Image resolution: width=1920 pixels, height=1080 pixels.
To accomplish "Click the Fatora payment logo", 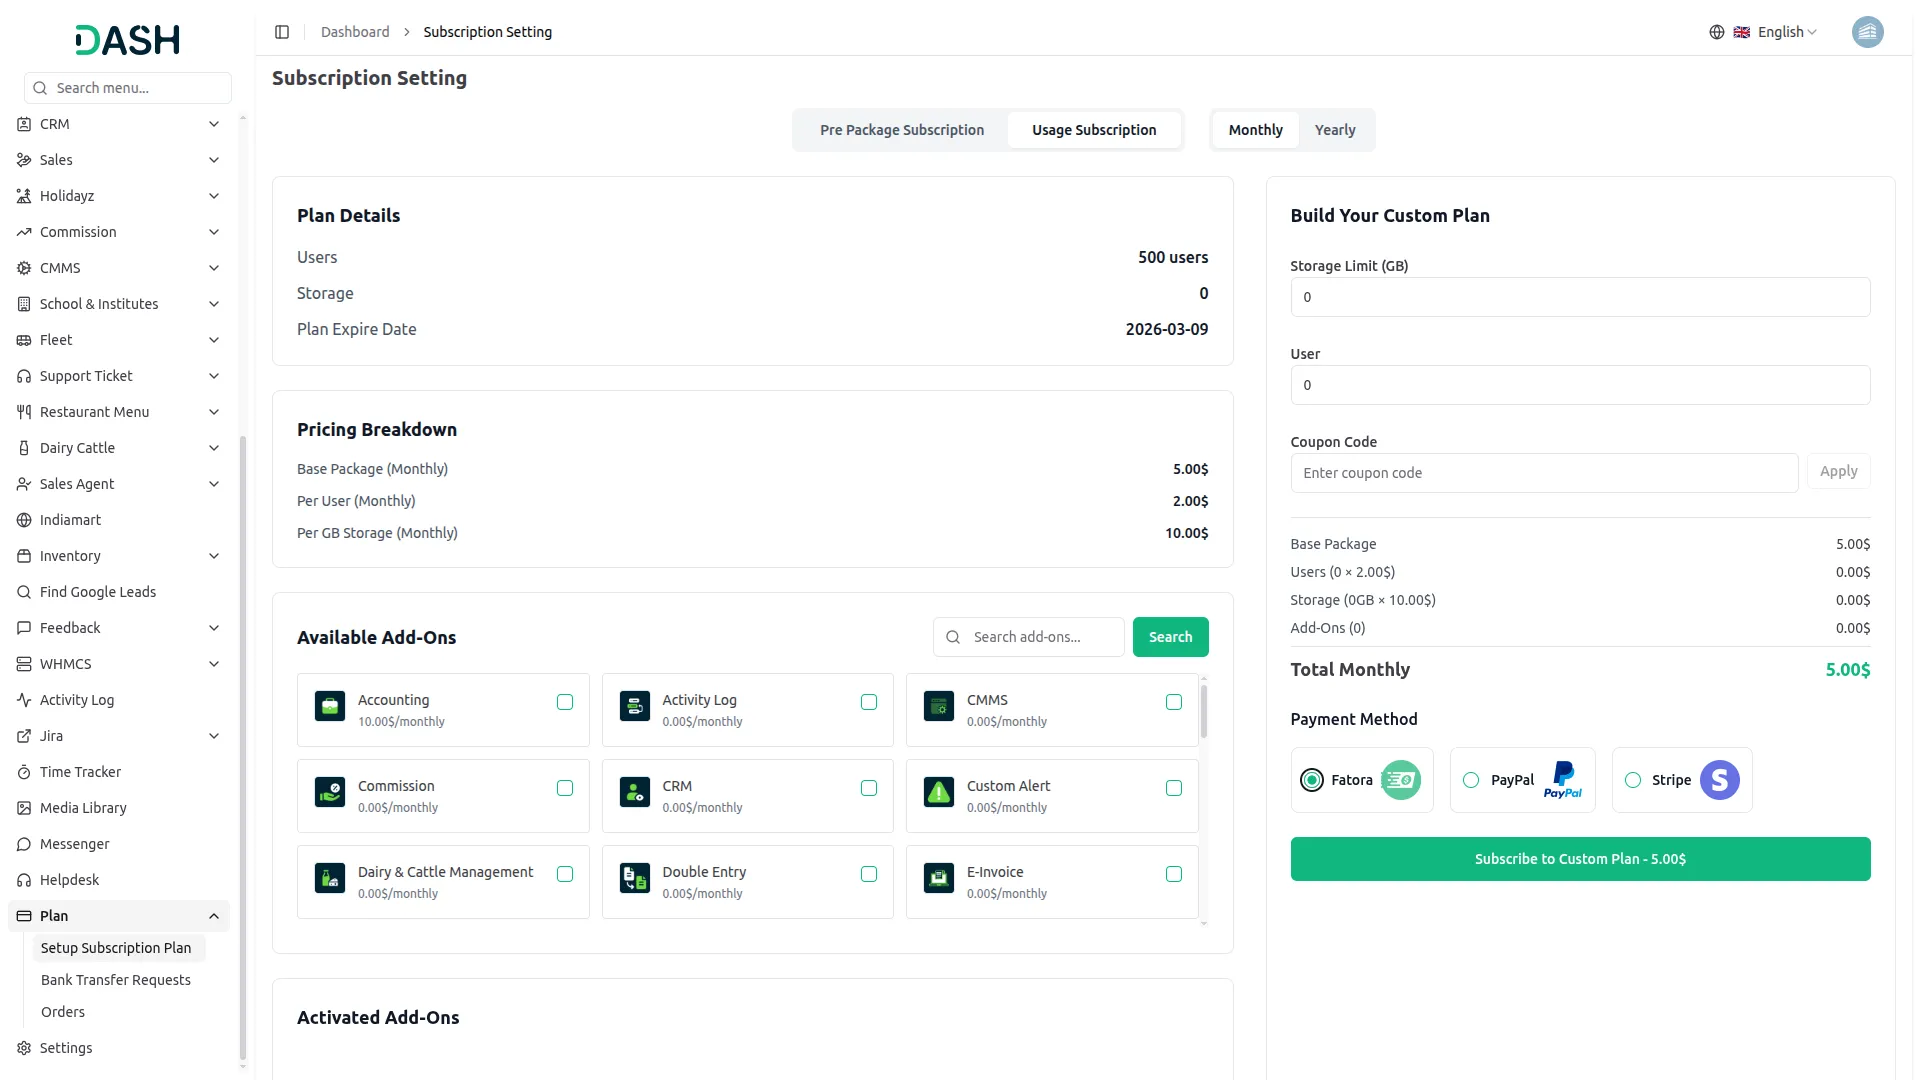I will (x=1401, y=780).
